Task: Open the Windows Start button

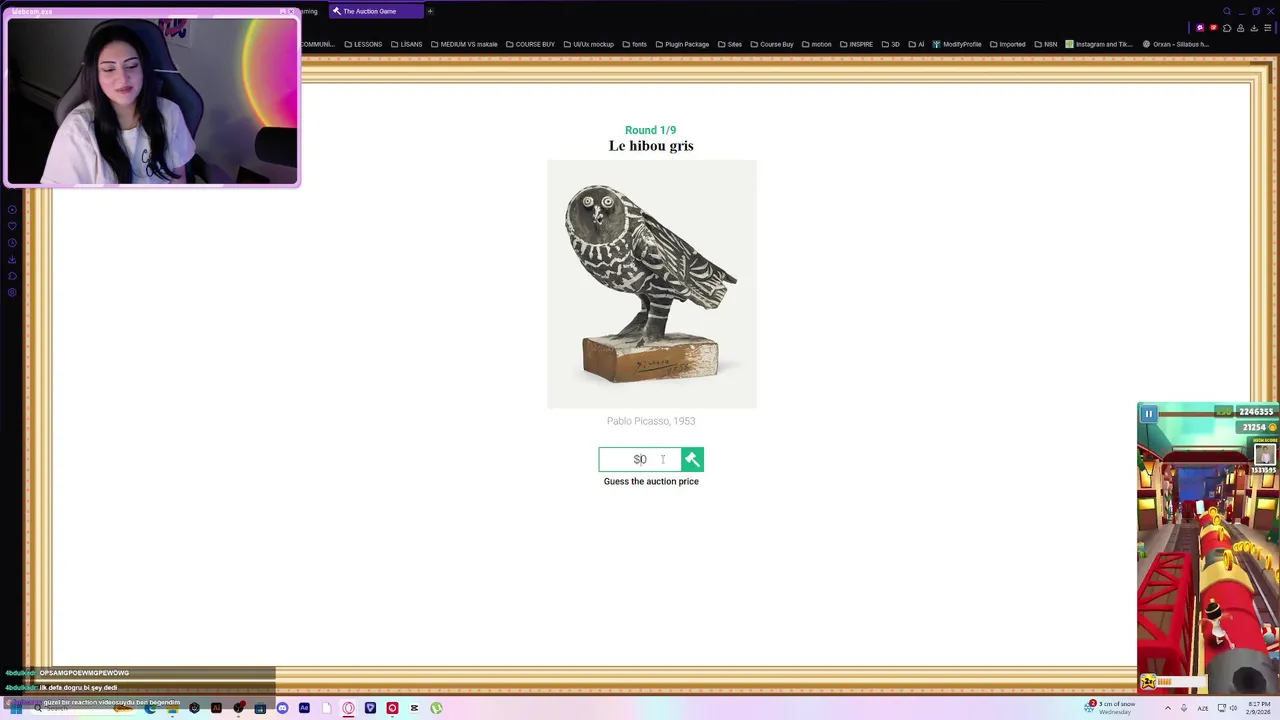Action: click(15, 708)
